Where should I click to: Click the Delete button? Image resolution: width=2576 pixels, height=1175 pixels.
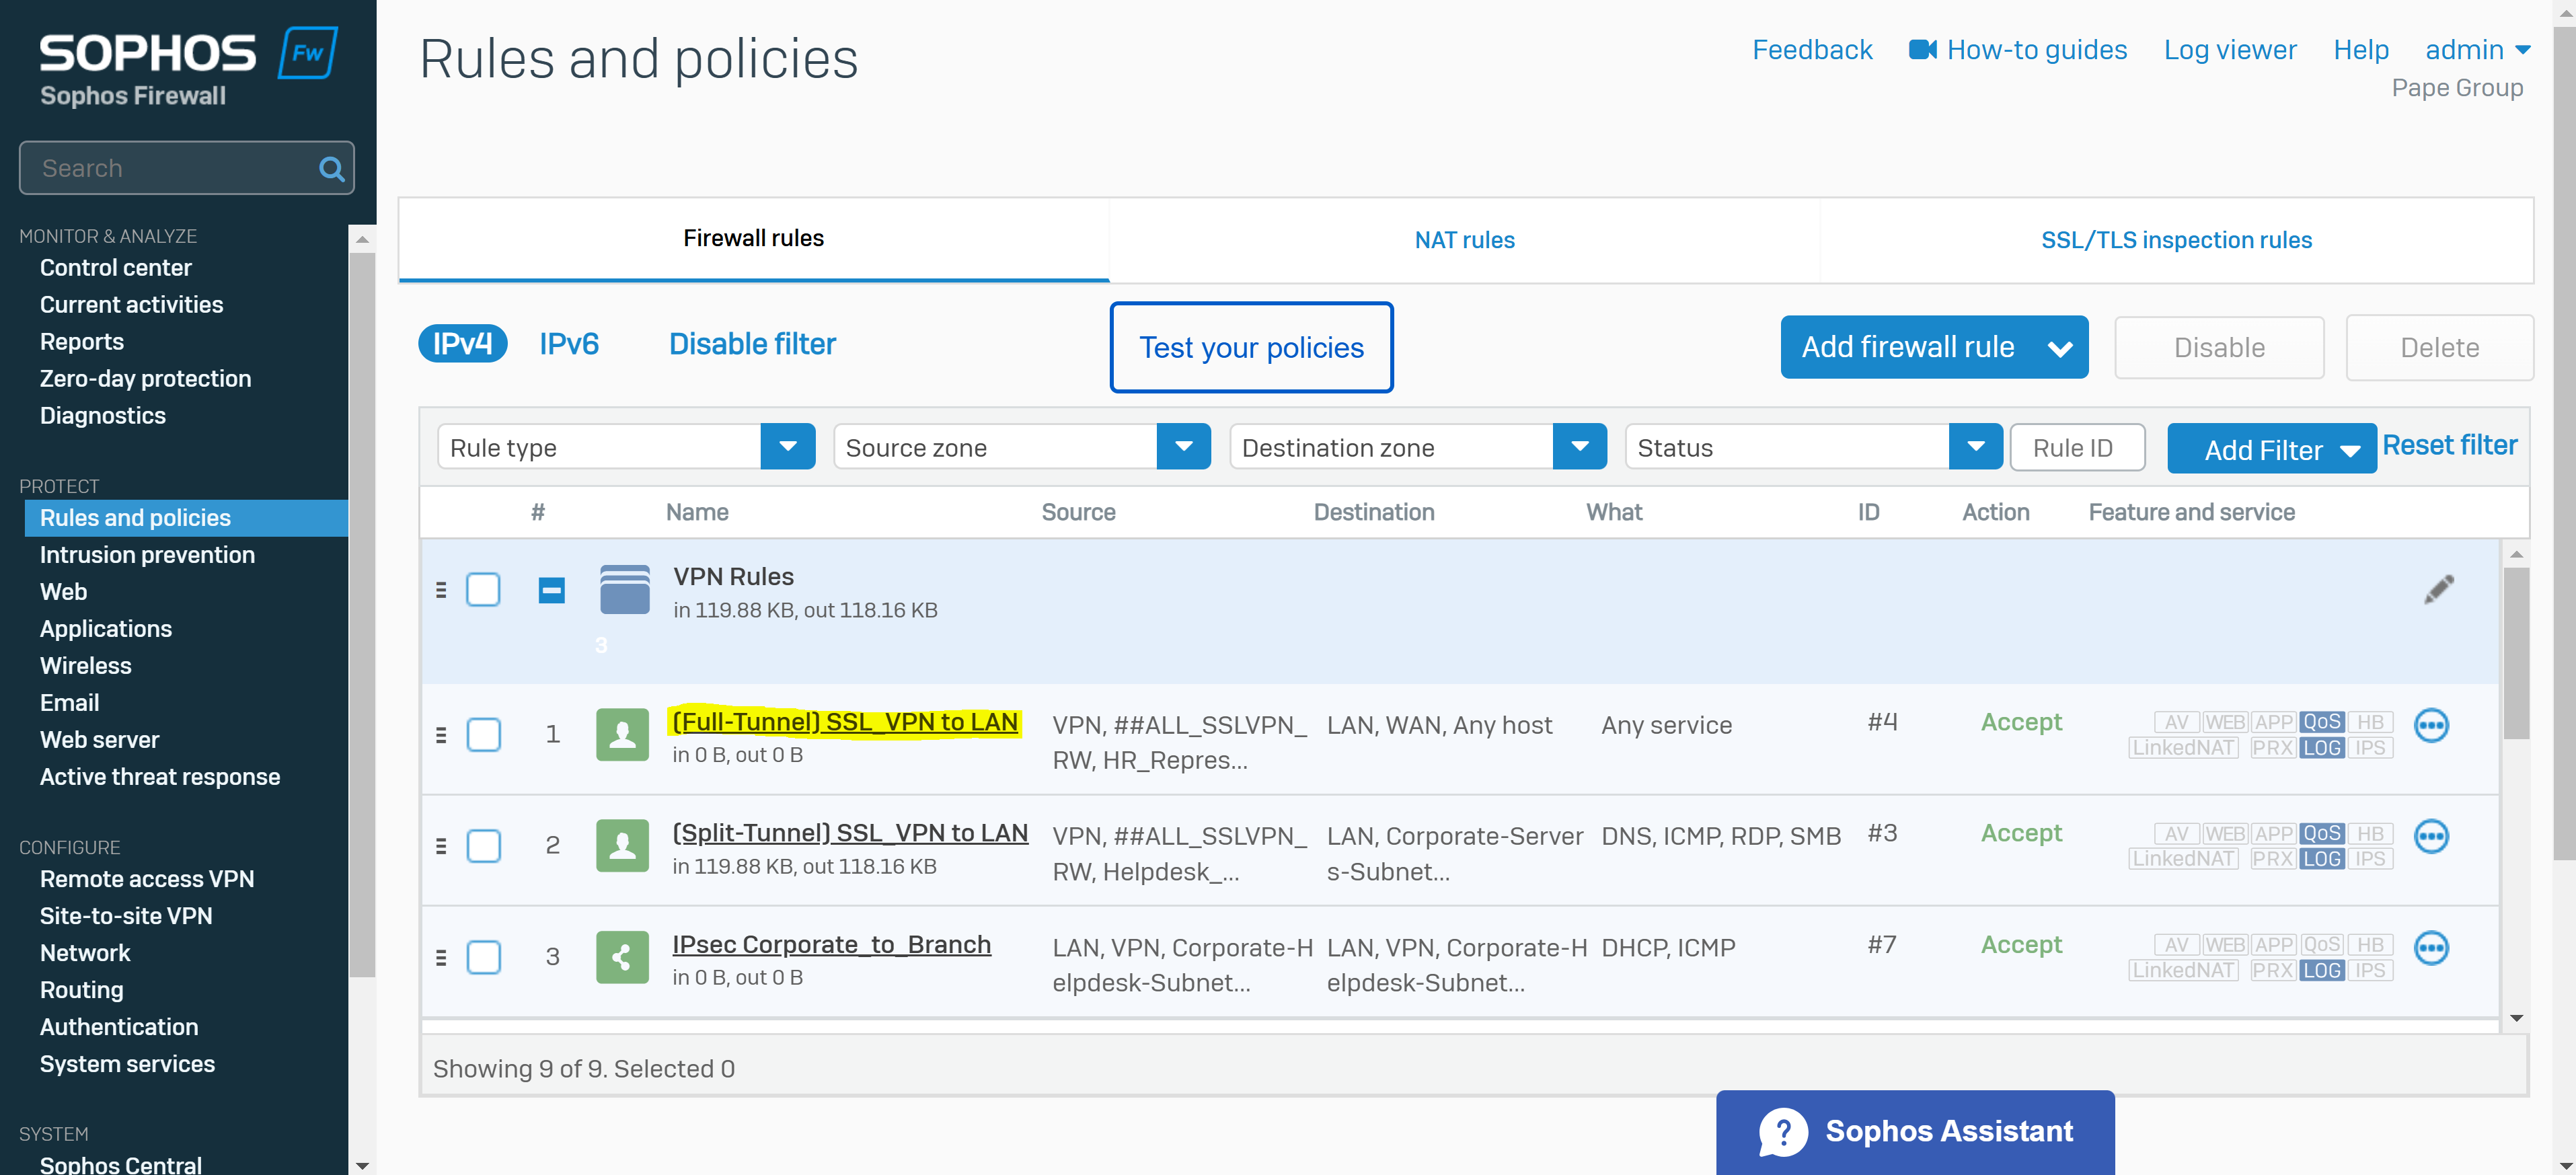pos(2439,348)
